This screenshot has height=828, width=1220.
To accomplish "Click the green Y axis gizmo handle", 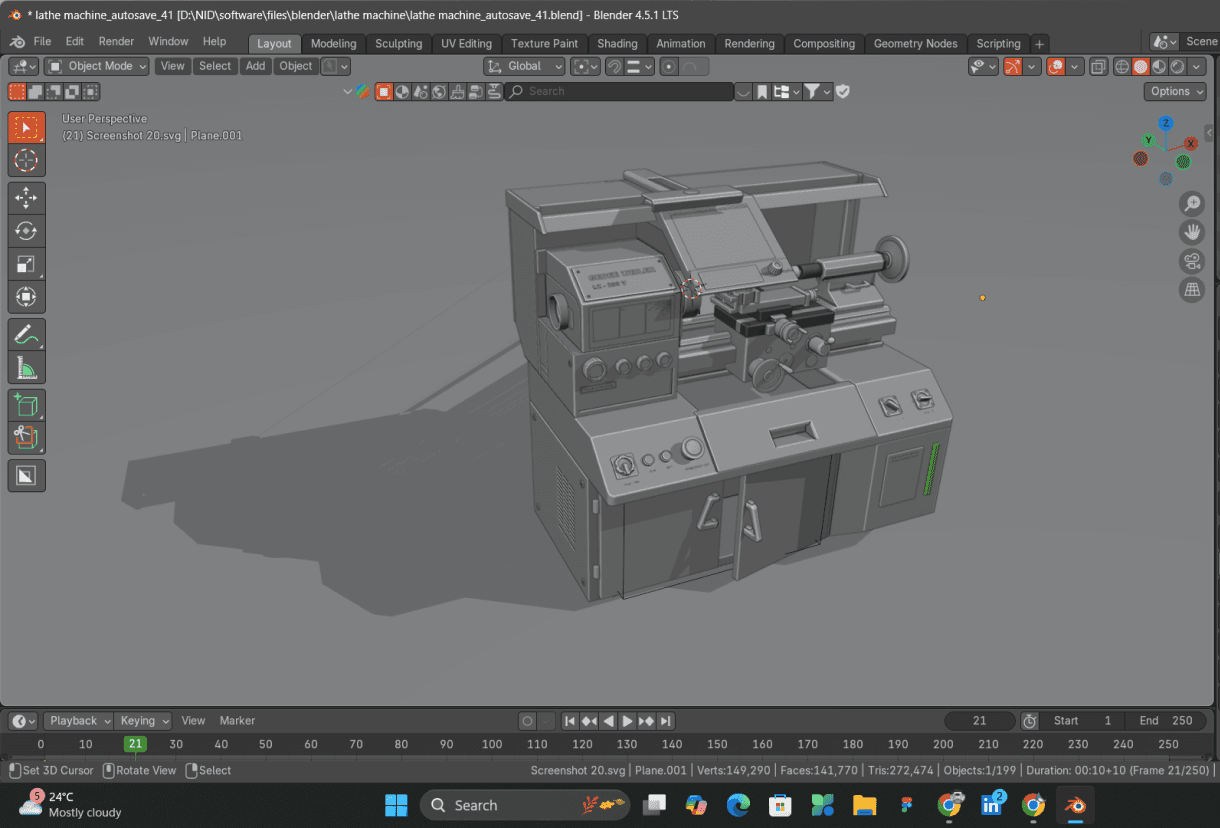I will (x=1149, y=140).
